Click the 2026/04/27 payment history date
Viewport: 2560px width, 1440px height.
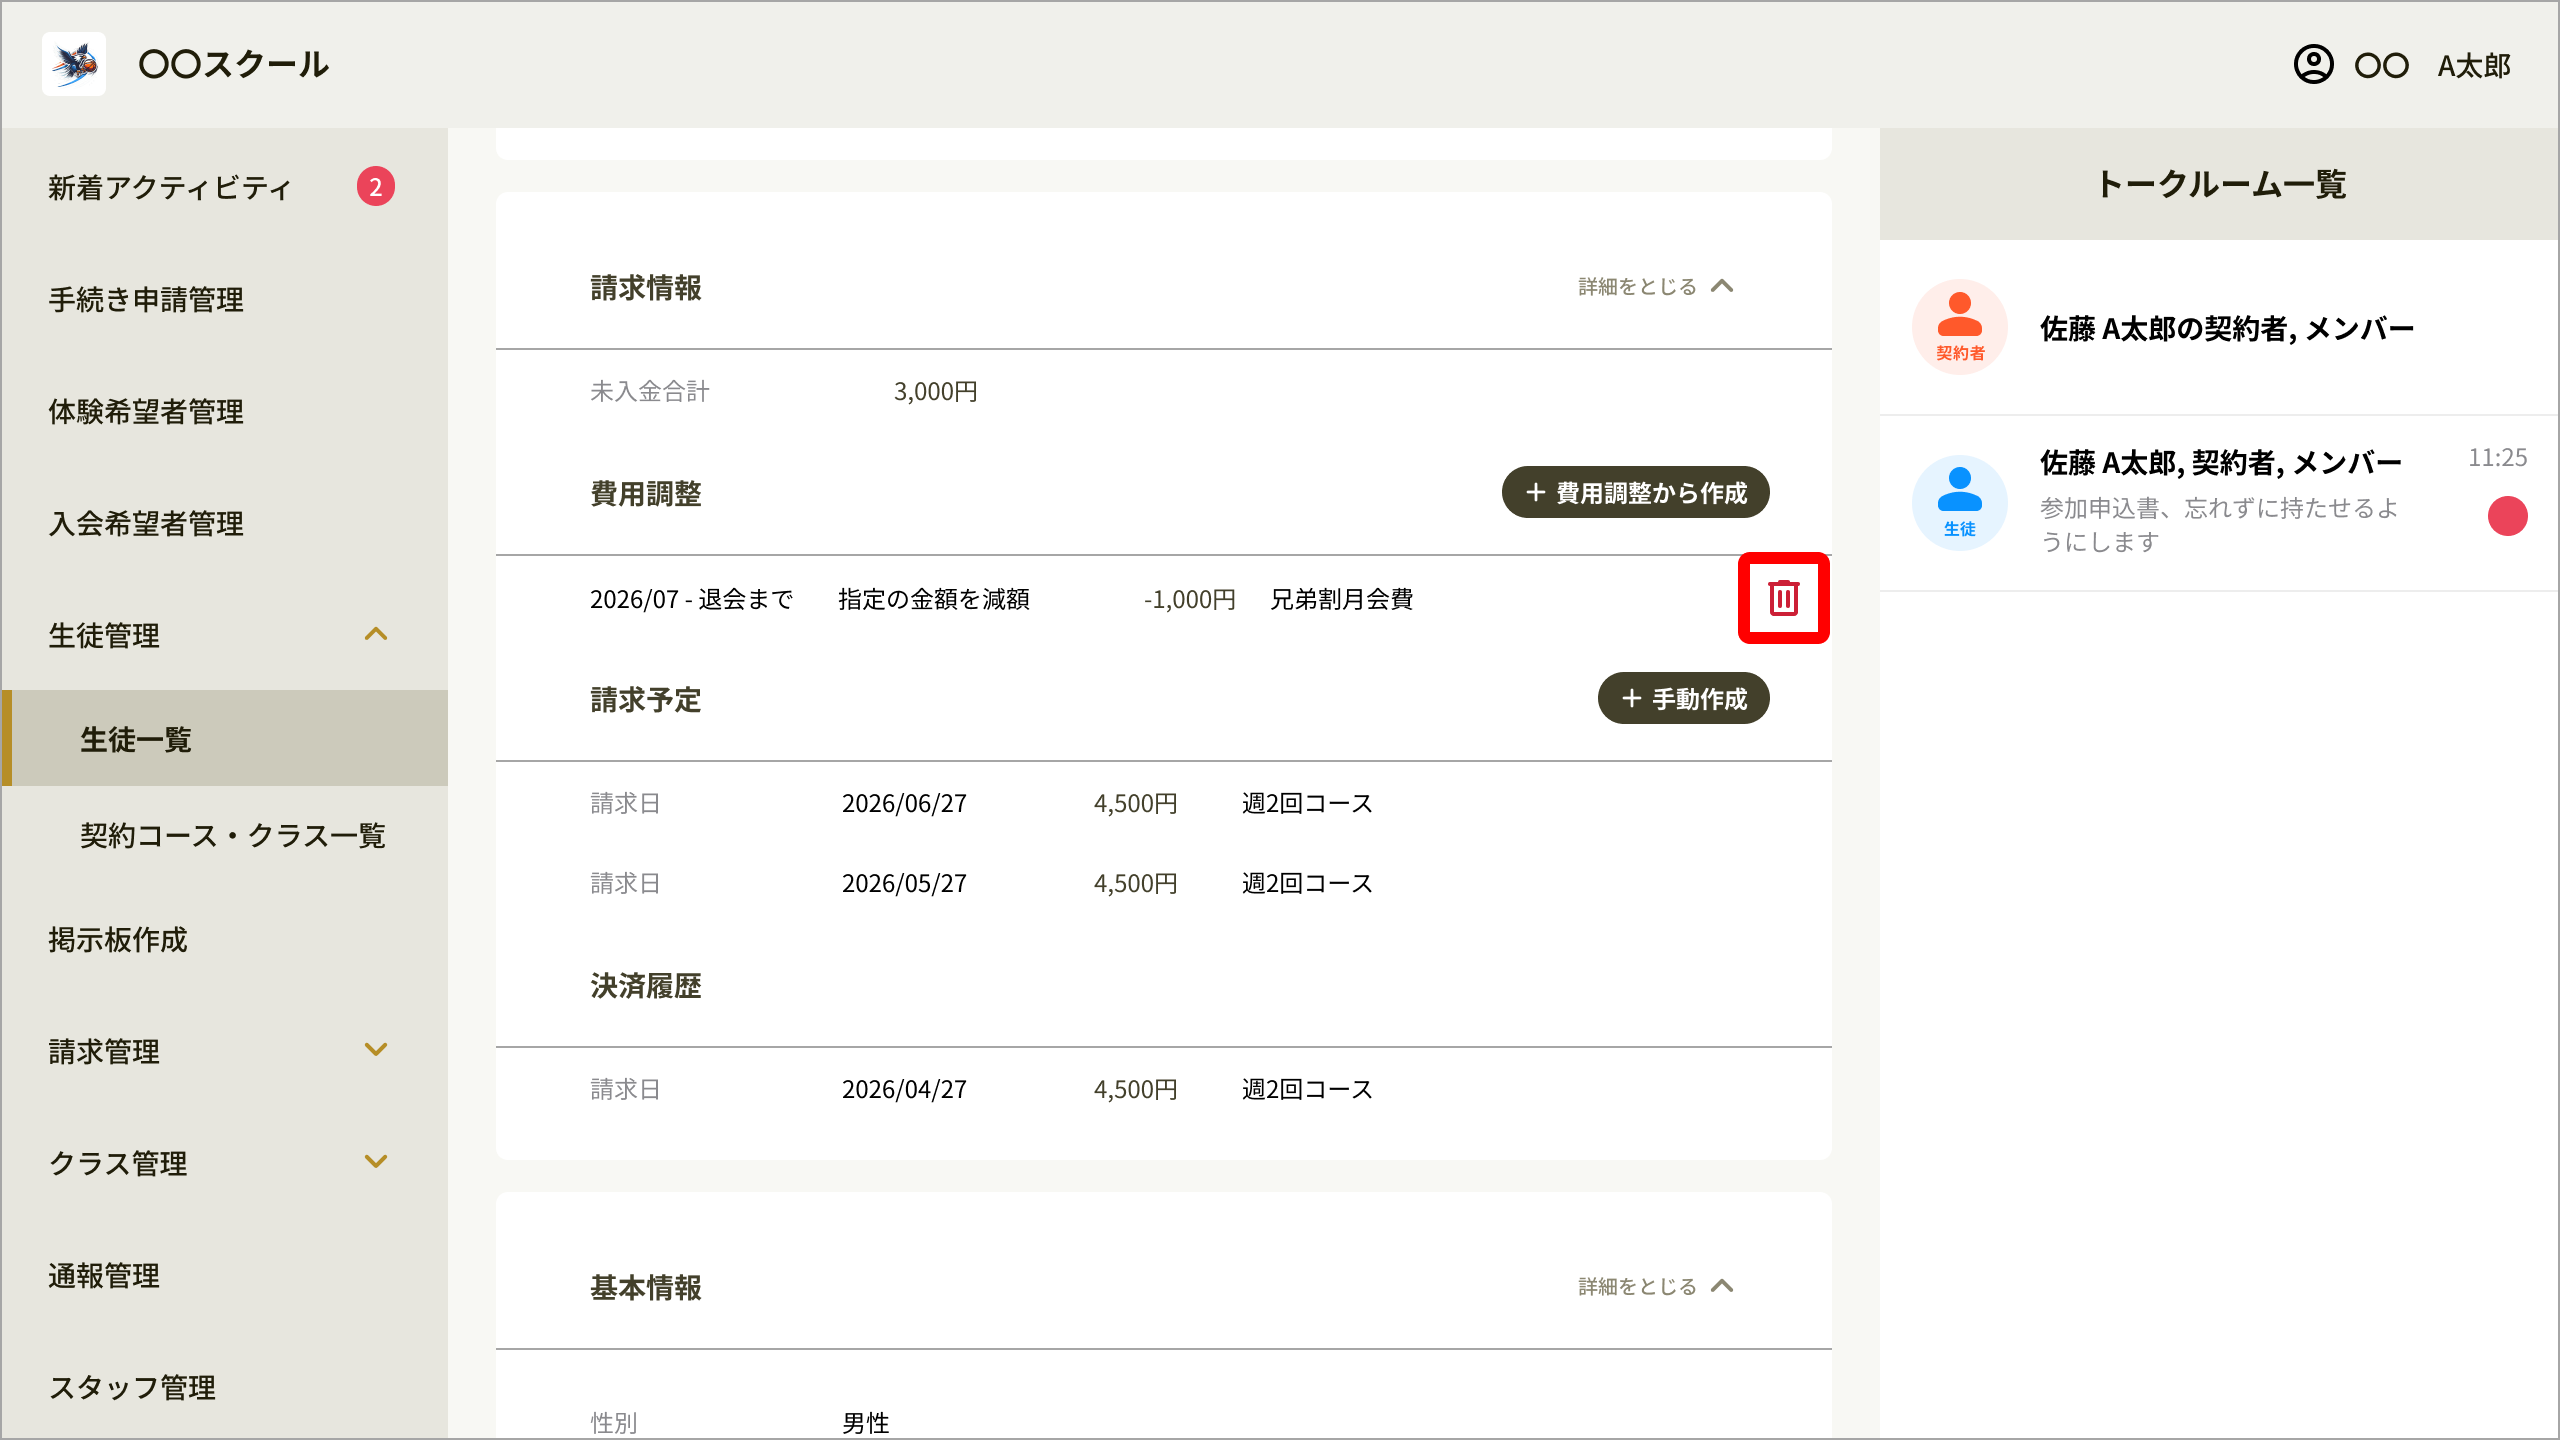tap(904, 1089)
